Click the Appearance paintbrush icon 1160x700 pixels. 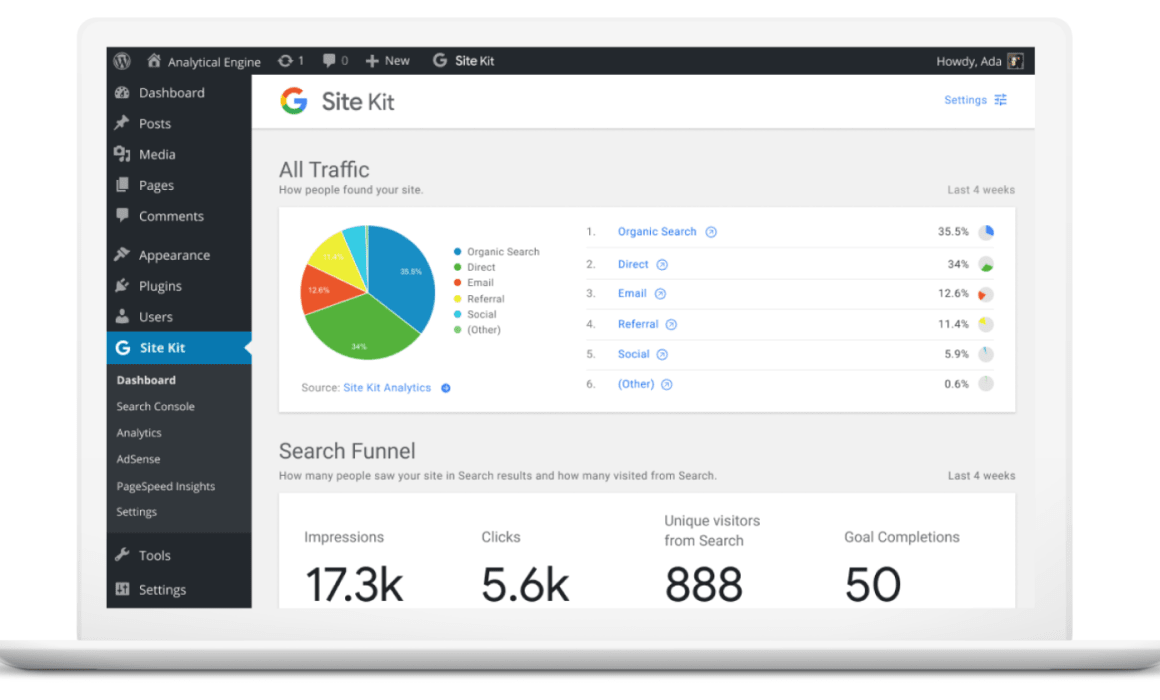coord(122,255)
